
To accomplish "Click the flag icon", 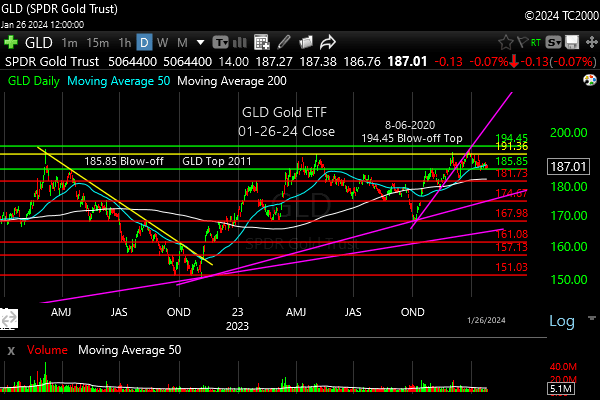I will tap(522, 42).
